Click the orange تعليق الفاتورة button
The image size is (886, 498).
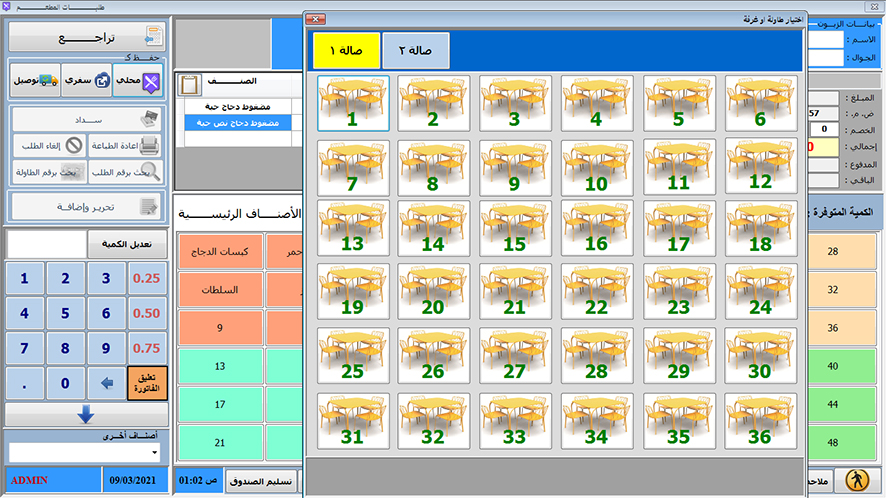[x=147, y=383]
